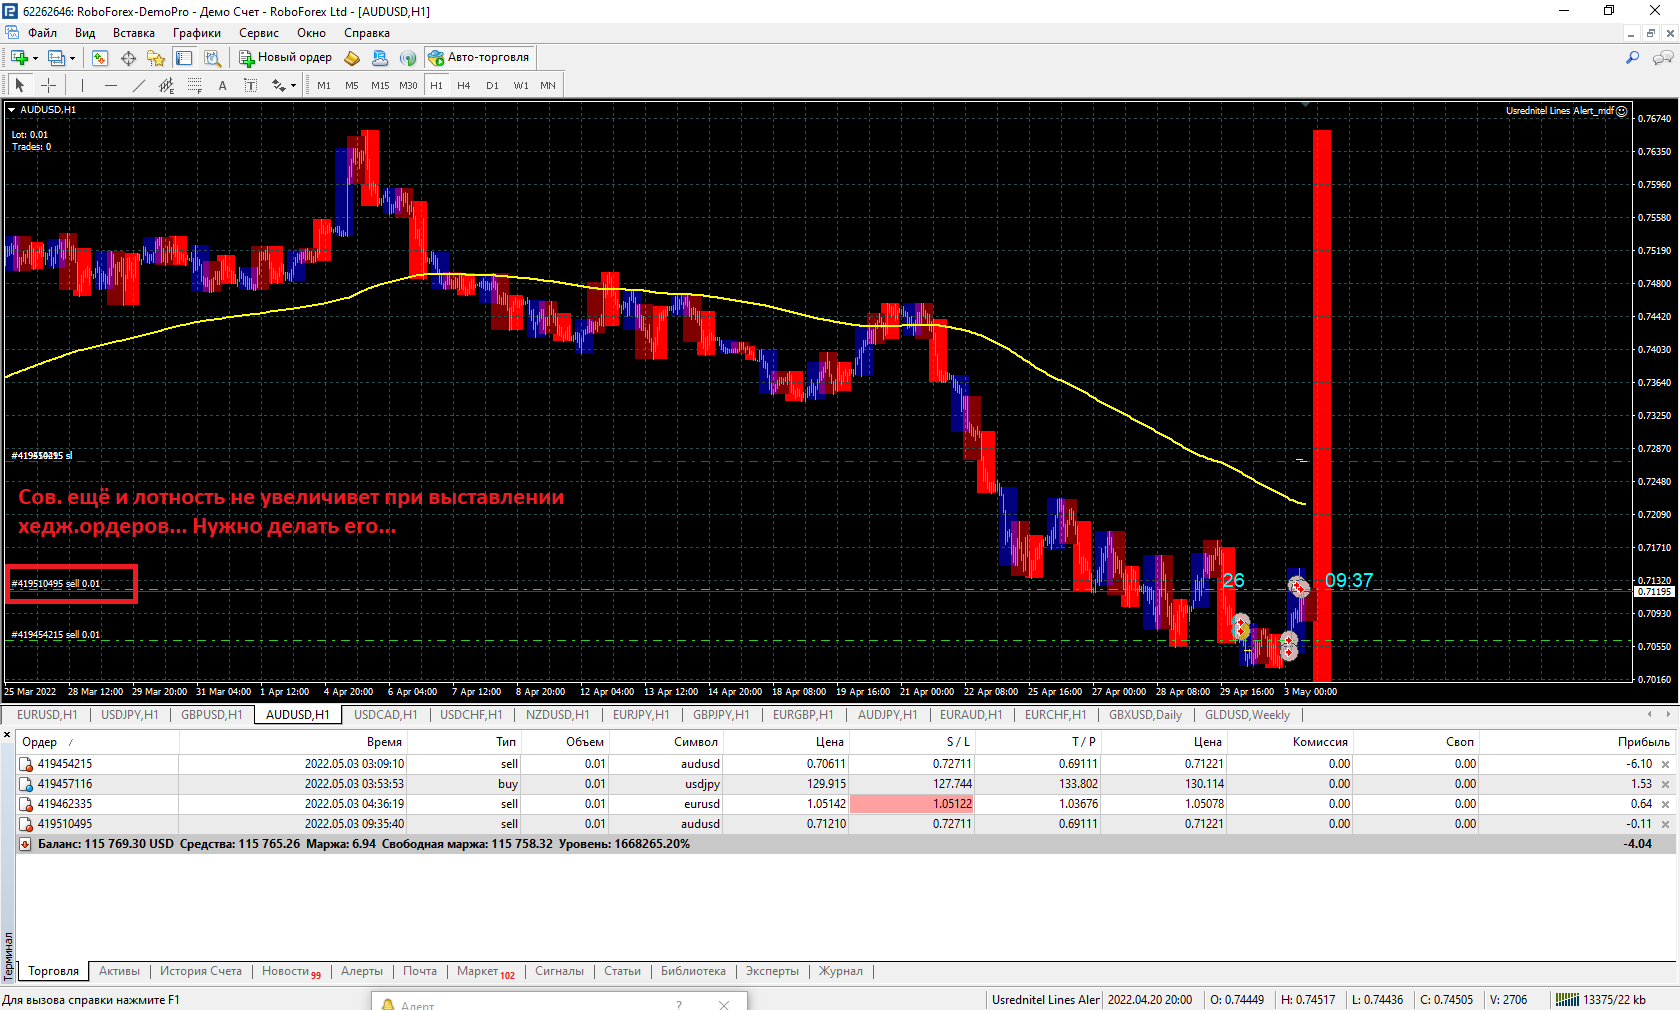The image size is (1680, 1010).
Task: Close the Terminal panel with the x
Action: click(x=7, y=735)
